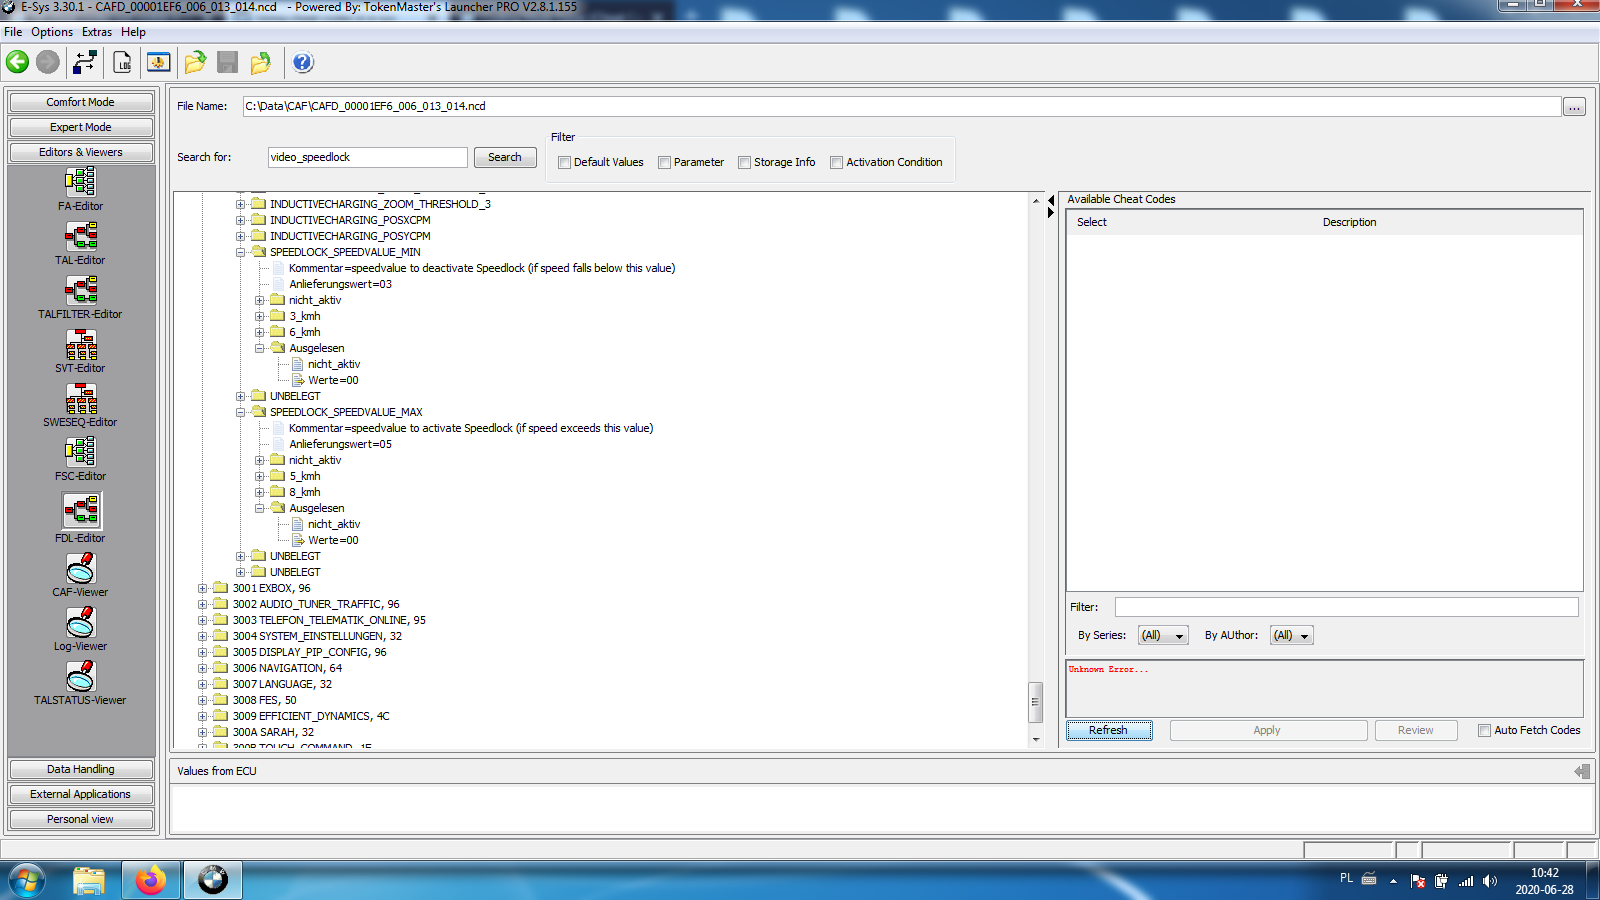Select the 3009 EFFICIENT_DYNAMICS, 4C row
This screenshot has height=900, width=1600.
pos(311,716)
